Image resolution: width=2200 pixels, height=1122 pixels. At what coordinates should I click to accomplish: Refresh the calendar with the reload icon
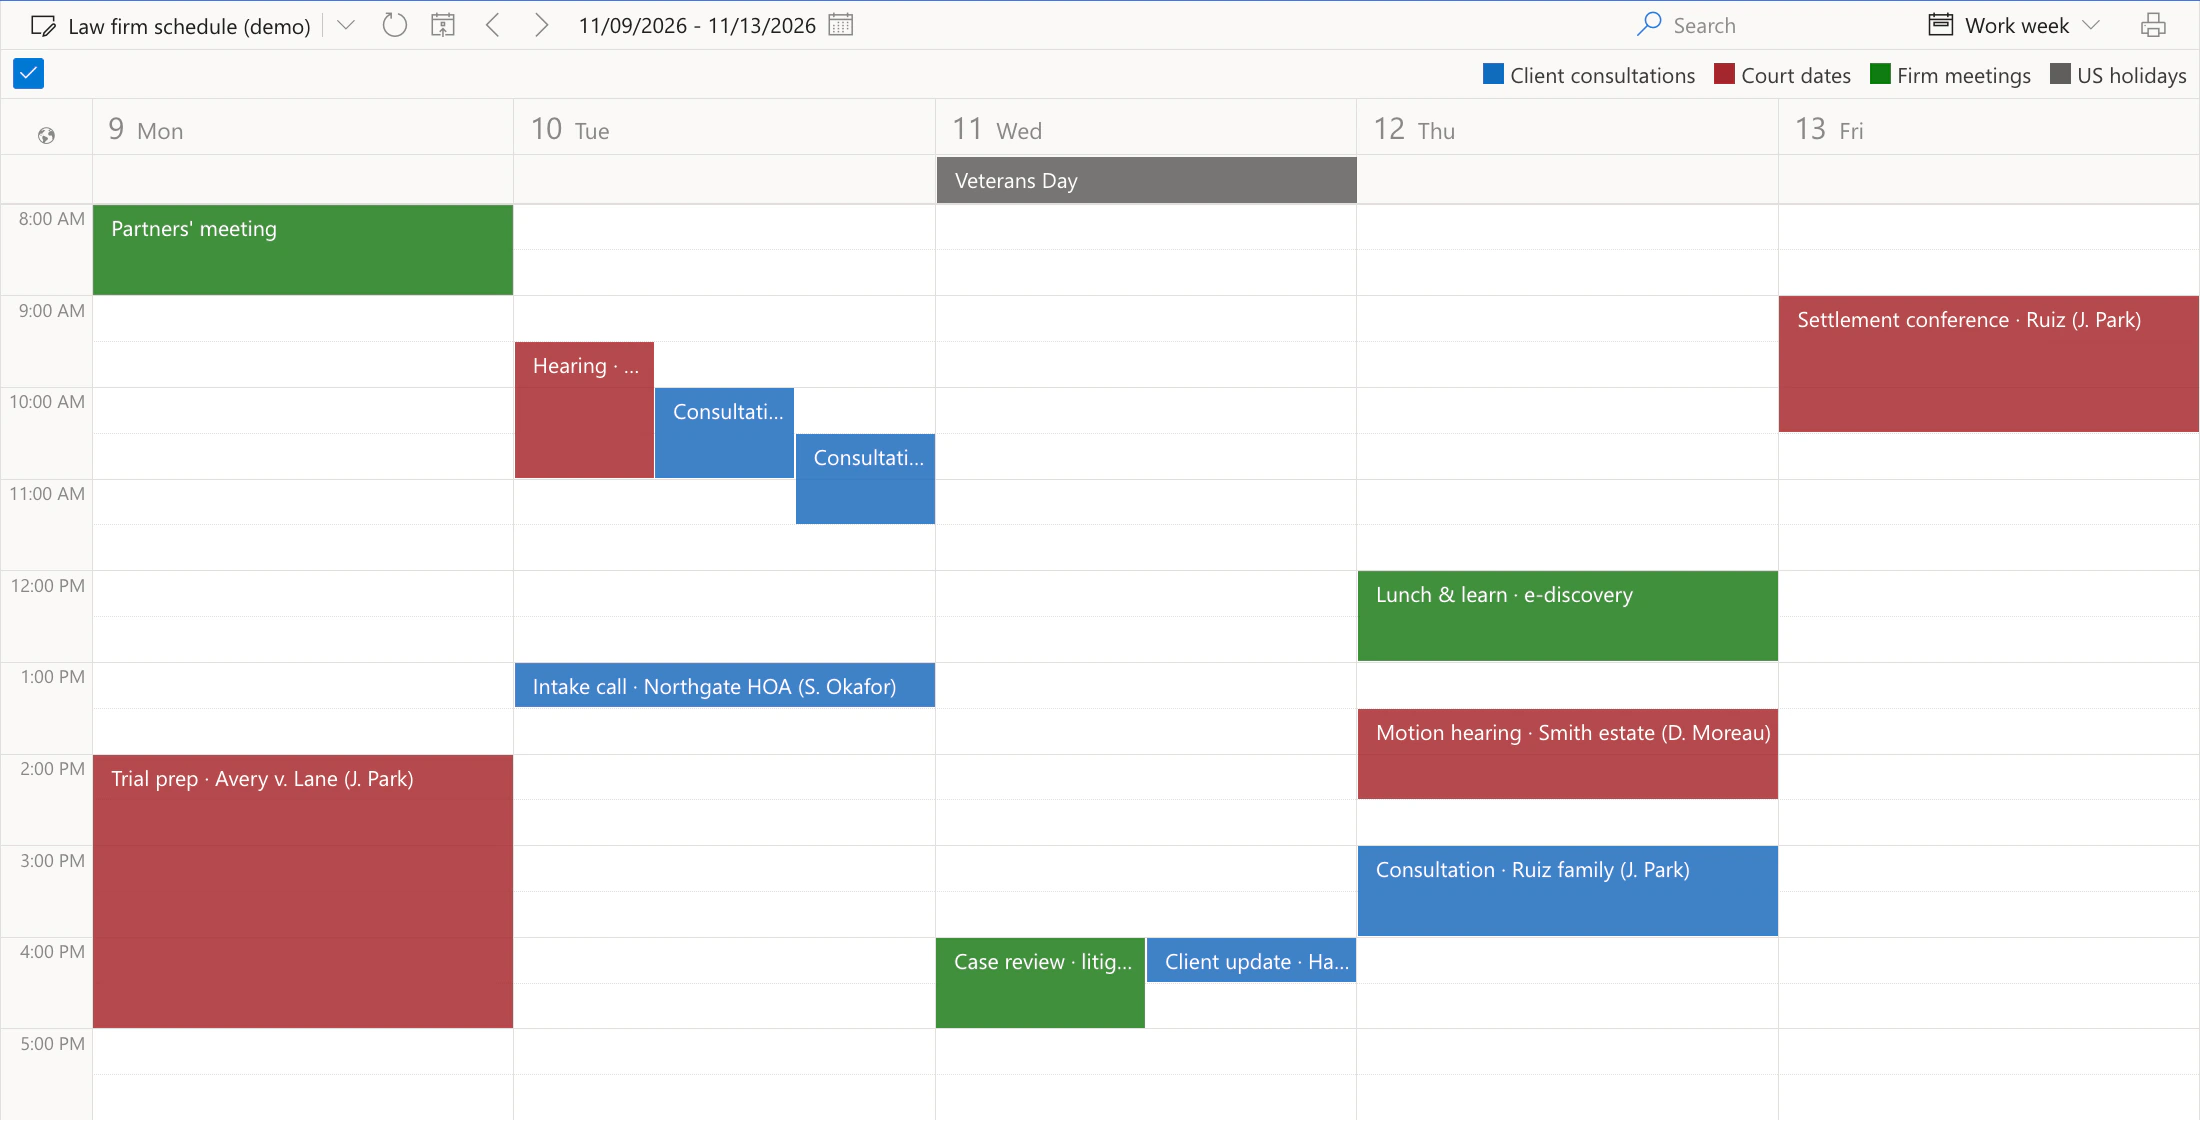pyautogui.click(x=394, y=25)
